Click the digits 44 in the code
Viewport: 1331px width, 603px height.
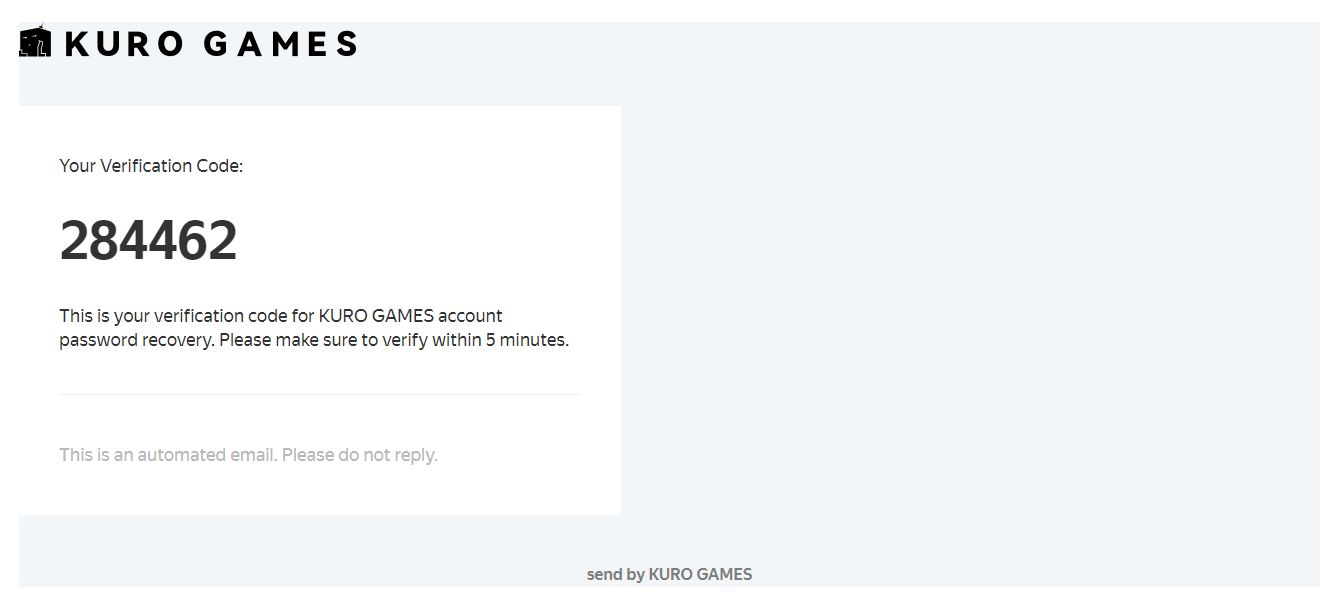coord(148,241)
